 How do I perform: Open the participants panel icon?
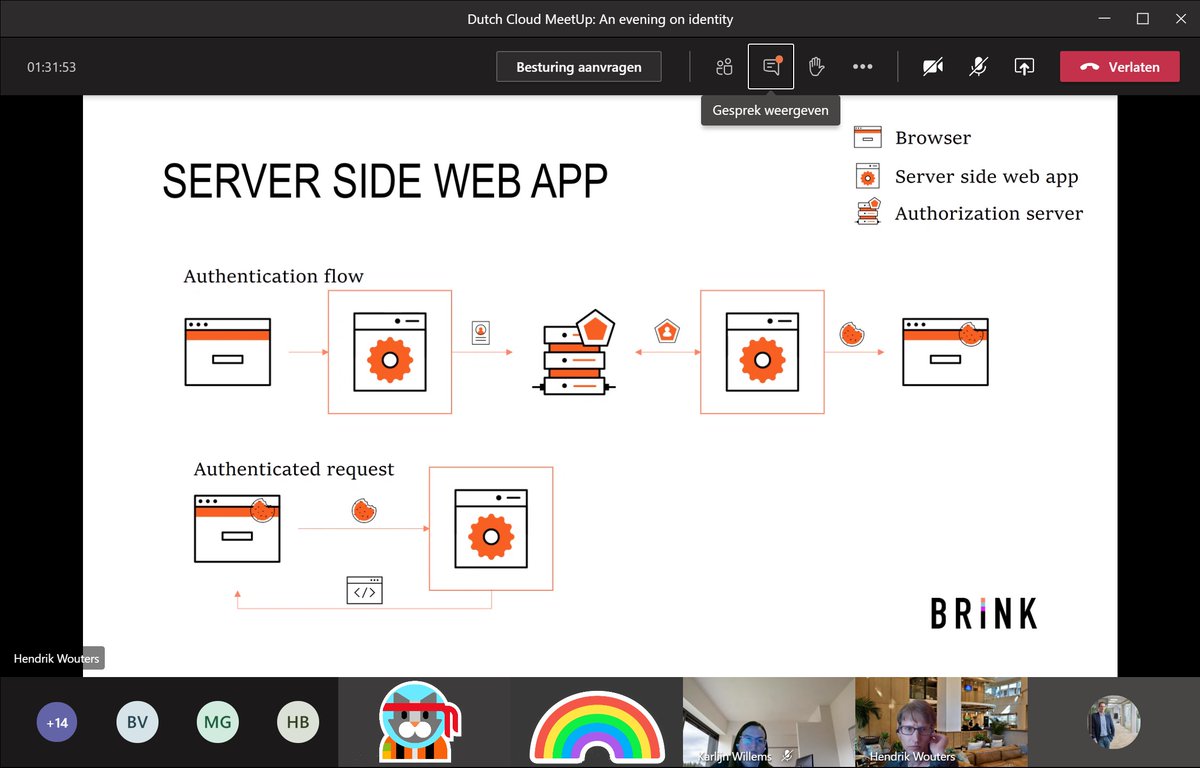(x=724, y=67)
